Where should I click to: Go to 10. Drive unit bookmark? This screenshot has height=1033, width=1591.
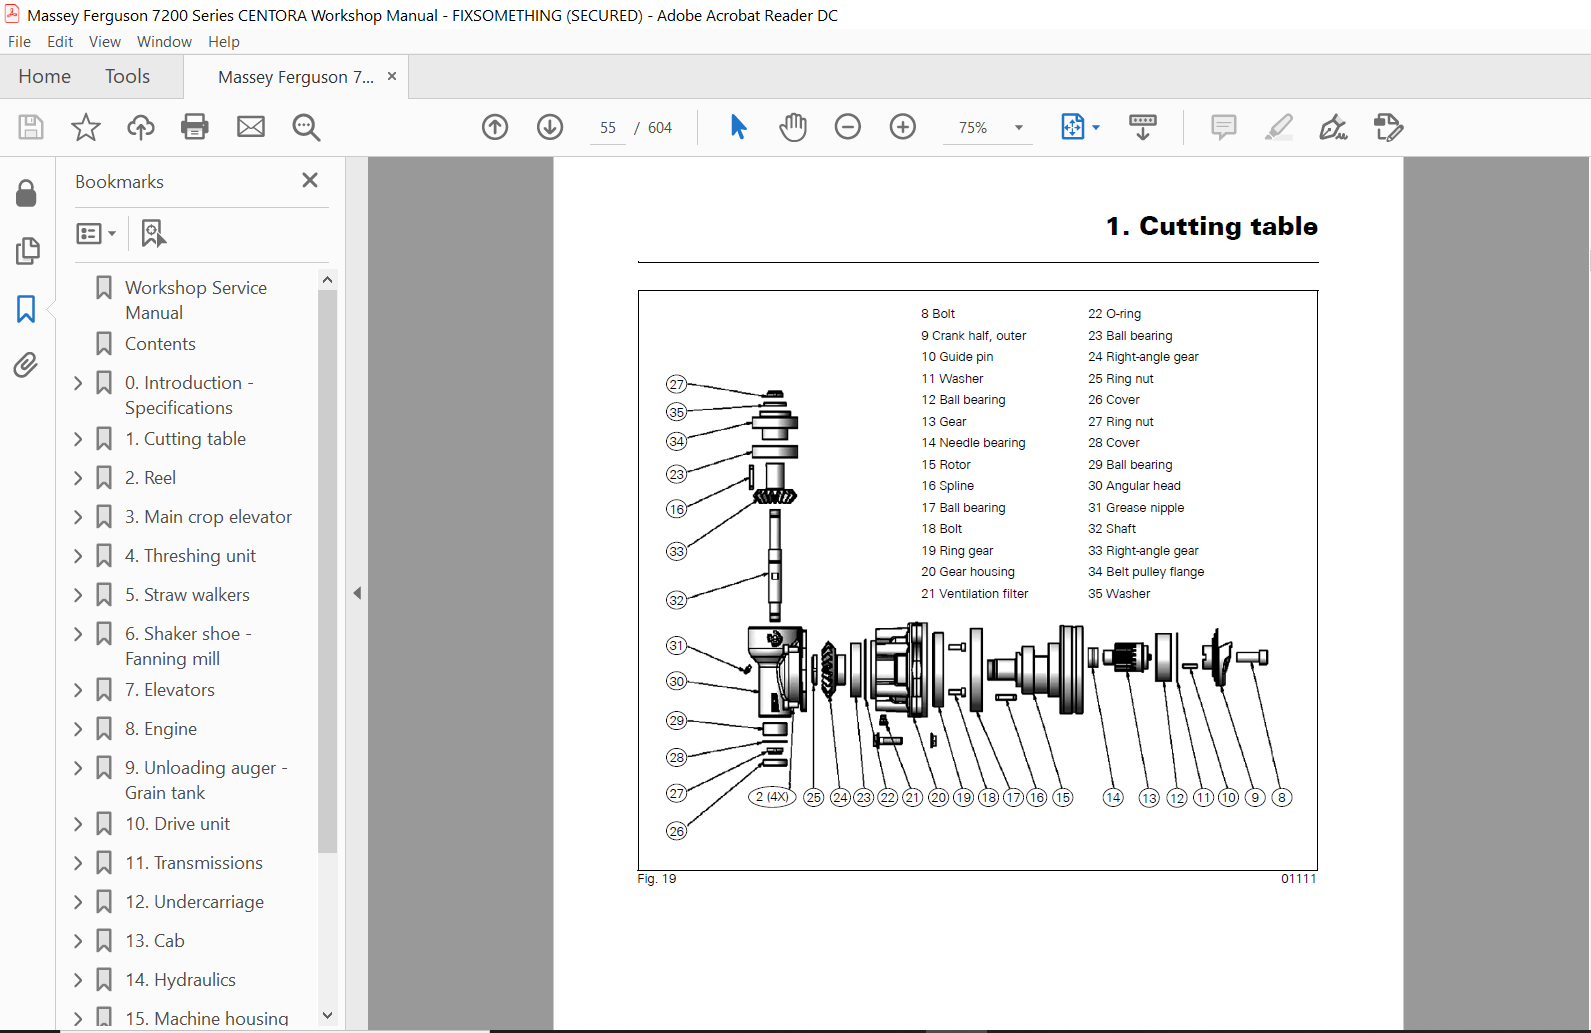point(177,824)
